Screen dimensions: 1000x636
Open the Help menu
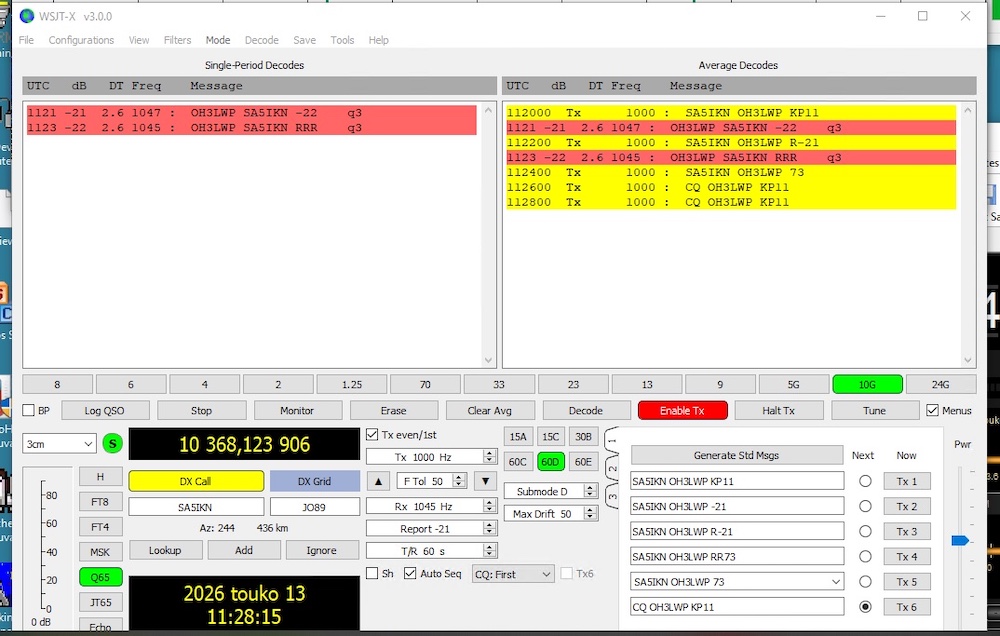pos(378,40)
